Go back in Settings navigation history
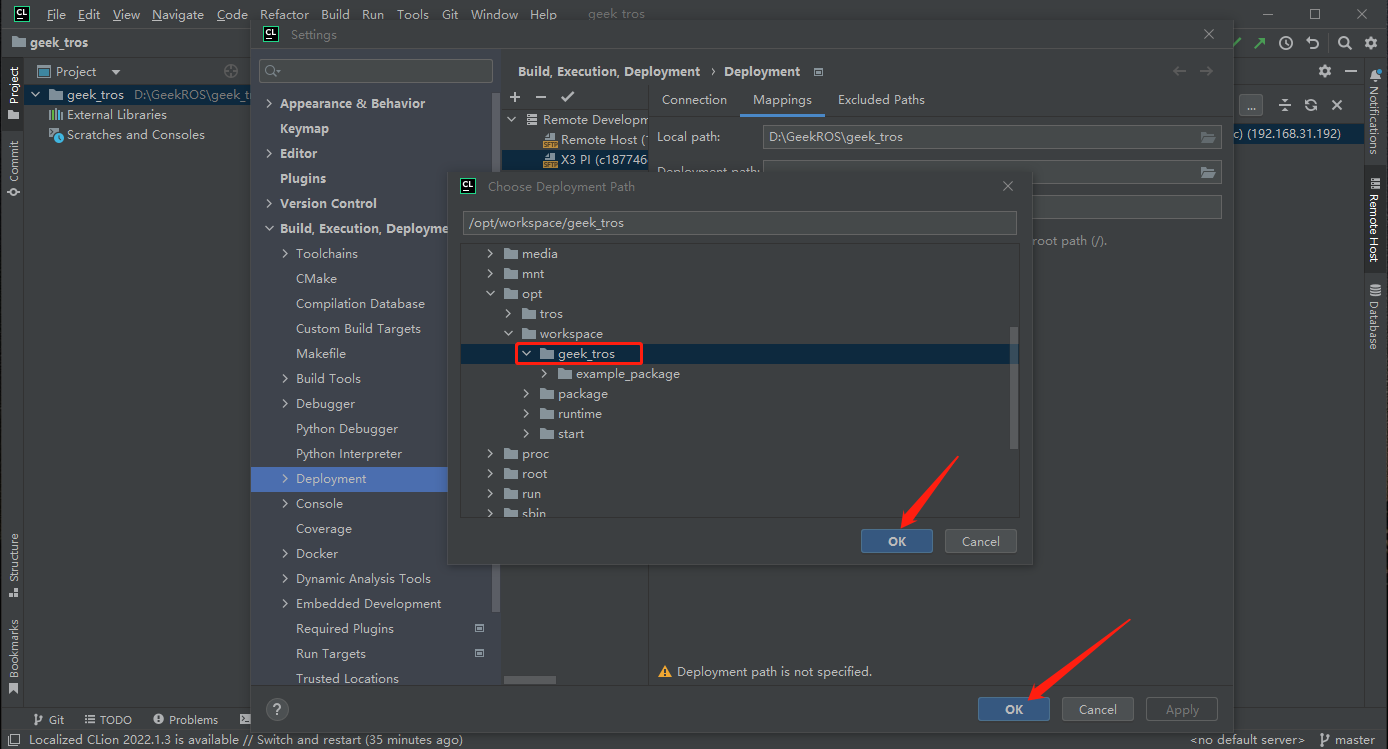The width and height of the screenshot is (1388, 749). [1180, 71]
